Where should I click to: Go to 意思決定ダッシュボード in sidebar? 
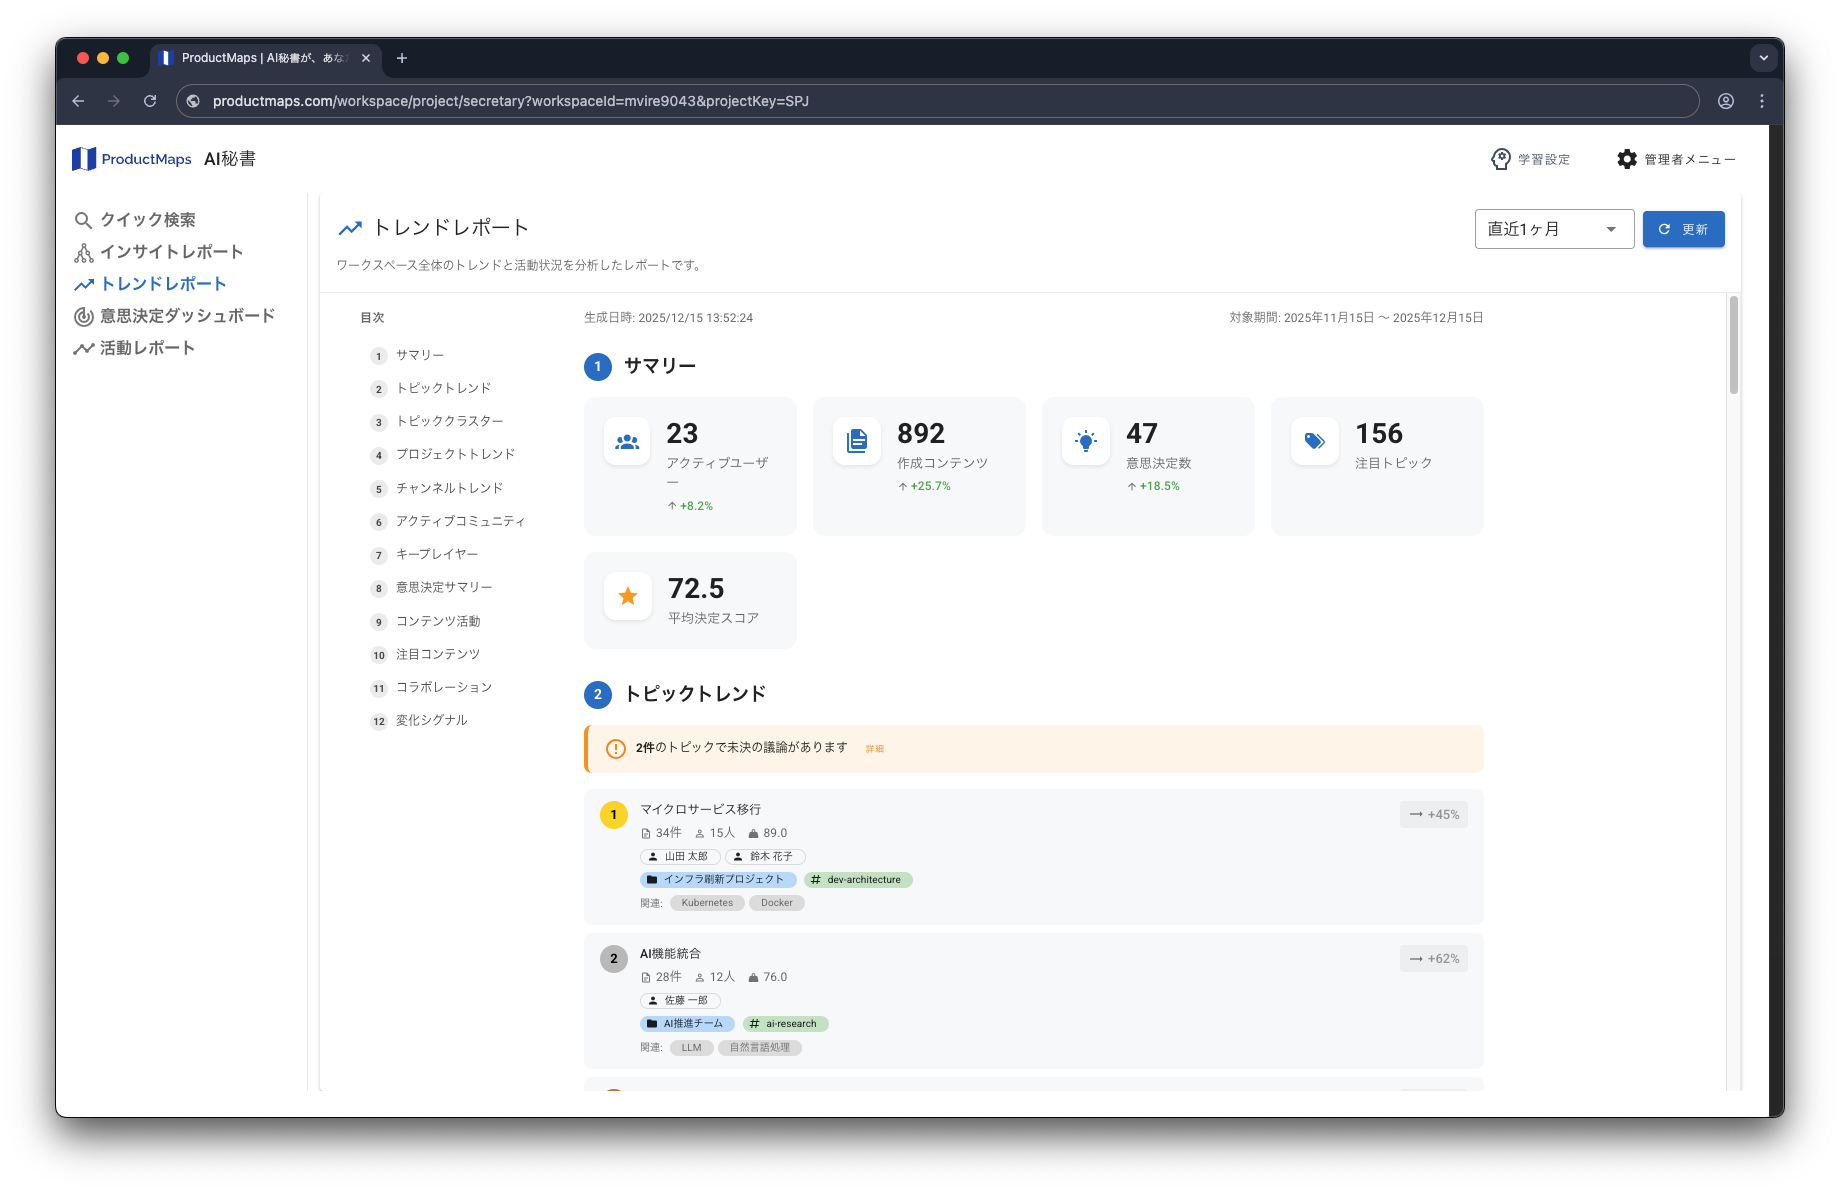187,316
